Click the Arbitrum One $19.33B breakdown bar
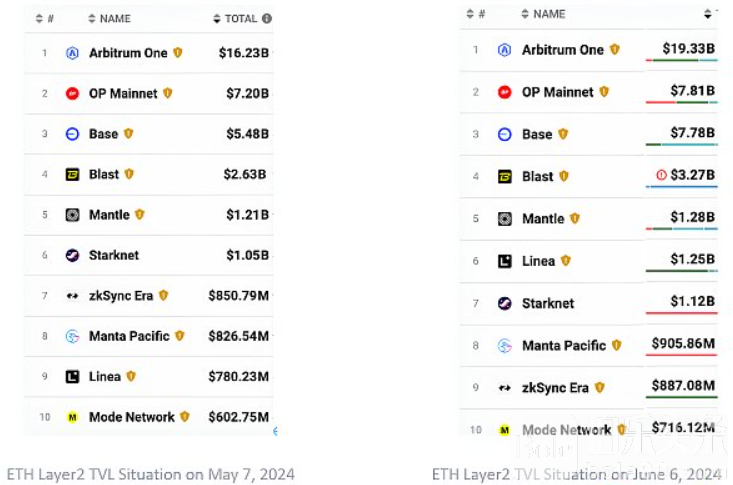 click(x=682, y=60)
